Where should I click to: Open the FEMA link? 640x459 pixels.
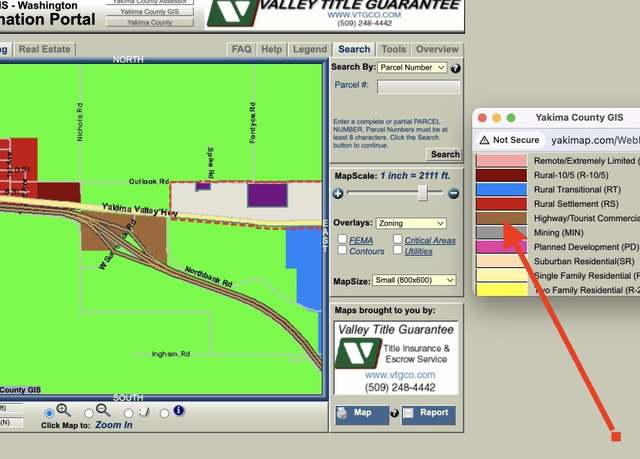pyautogui.click(x=361, y=241)
